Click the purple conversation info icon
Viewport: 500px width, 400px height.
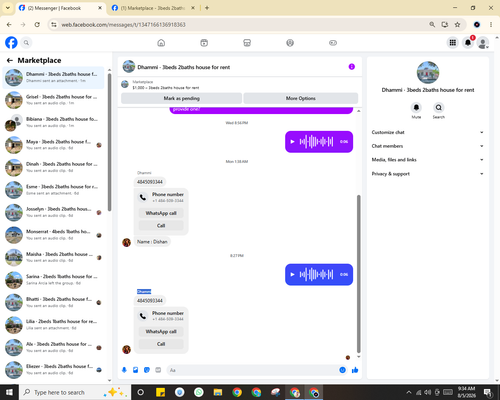[352, 67]
